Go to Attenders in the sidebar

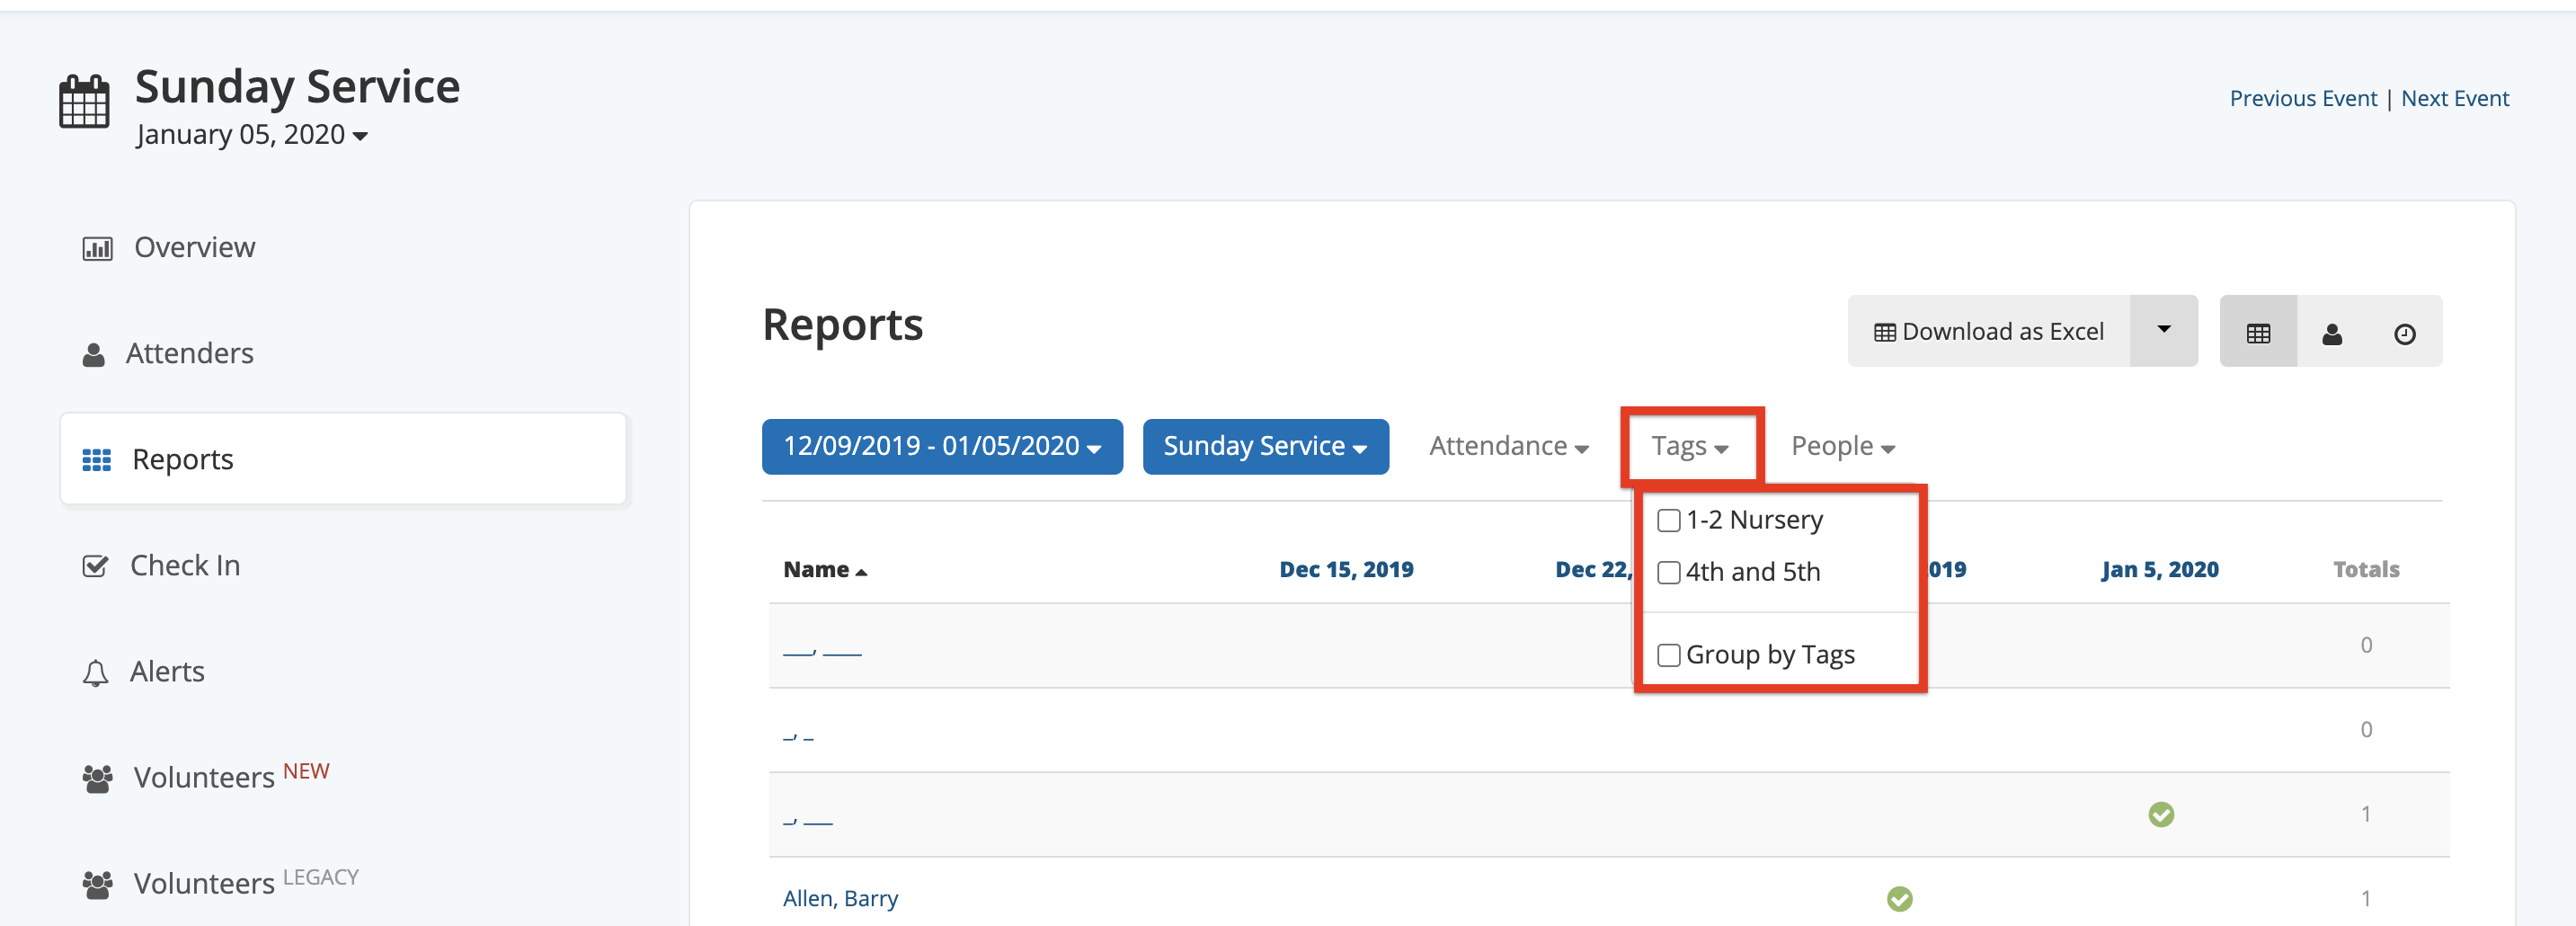tap(190, 354)
